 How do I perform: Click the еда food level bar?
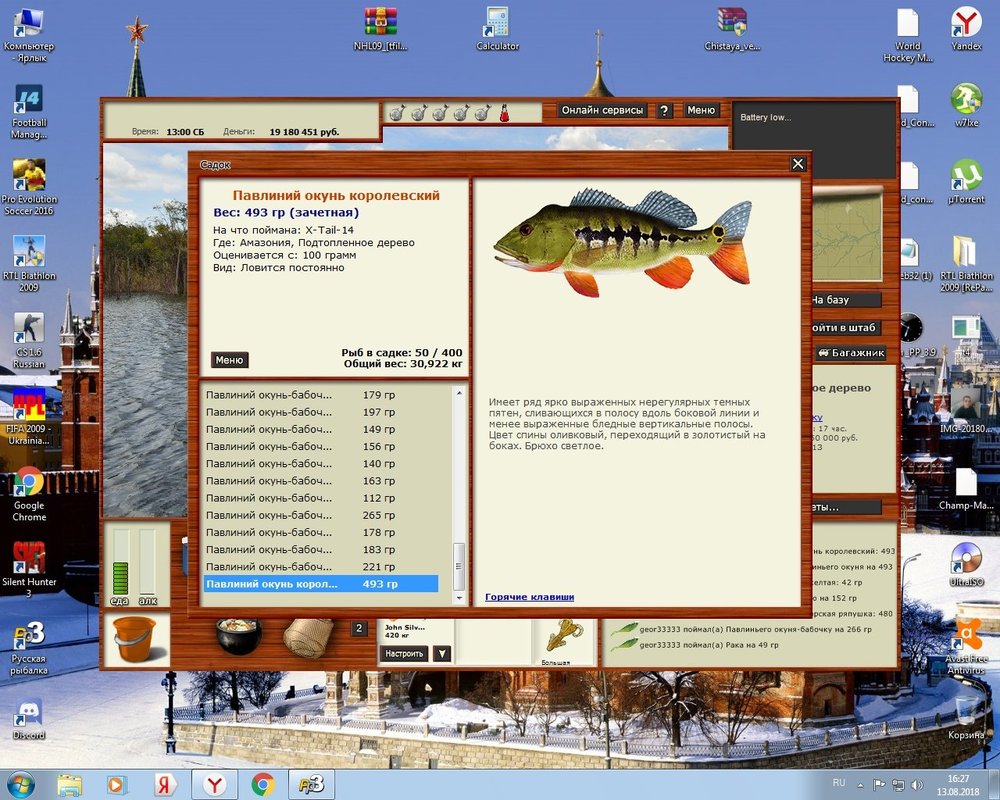click(x=120, y=563)
